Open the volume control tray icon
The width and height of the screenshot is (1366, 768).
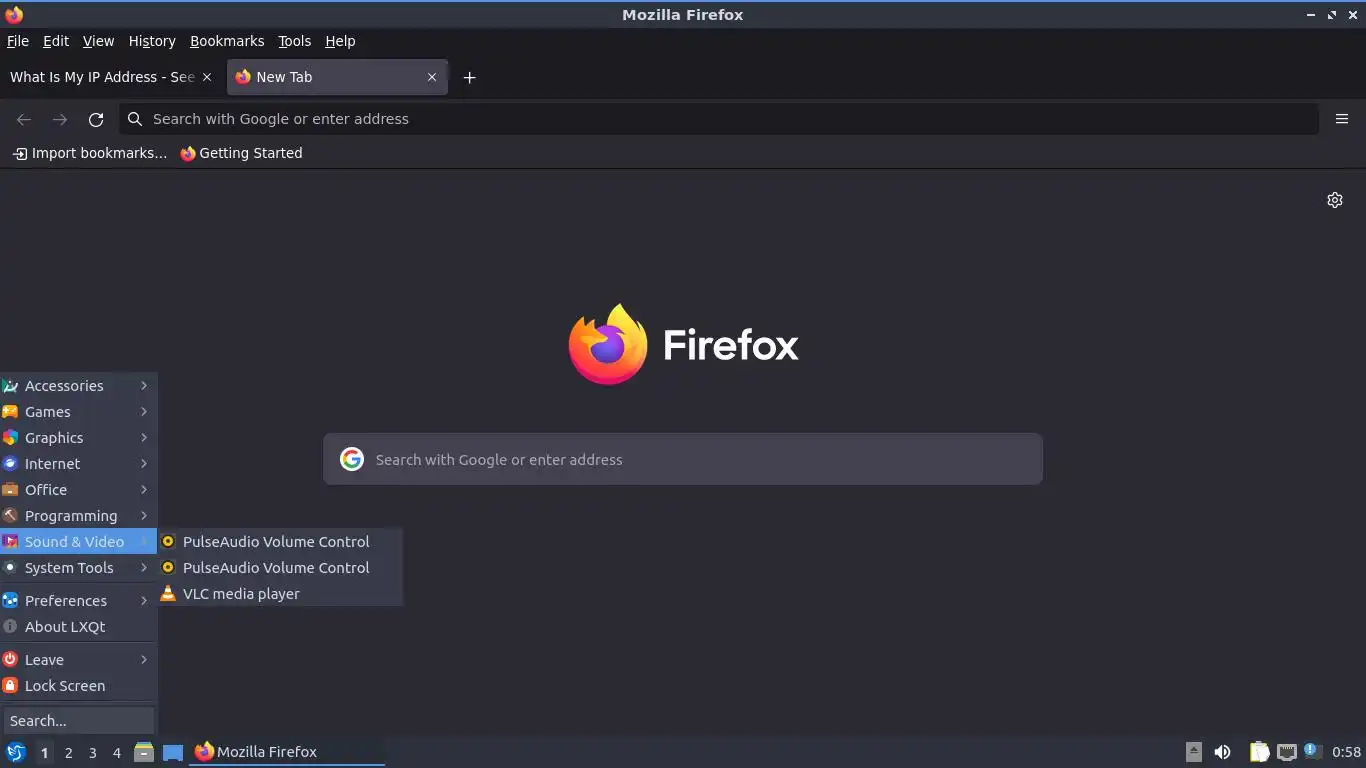[x=1222, y=752]
